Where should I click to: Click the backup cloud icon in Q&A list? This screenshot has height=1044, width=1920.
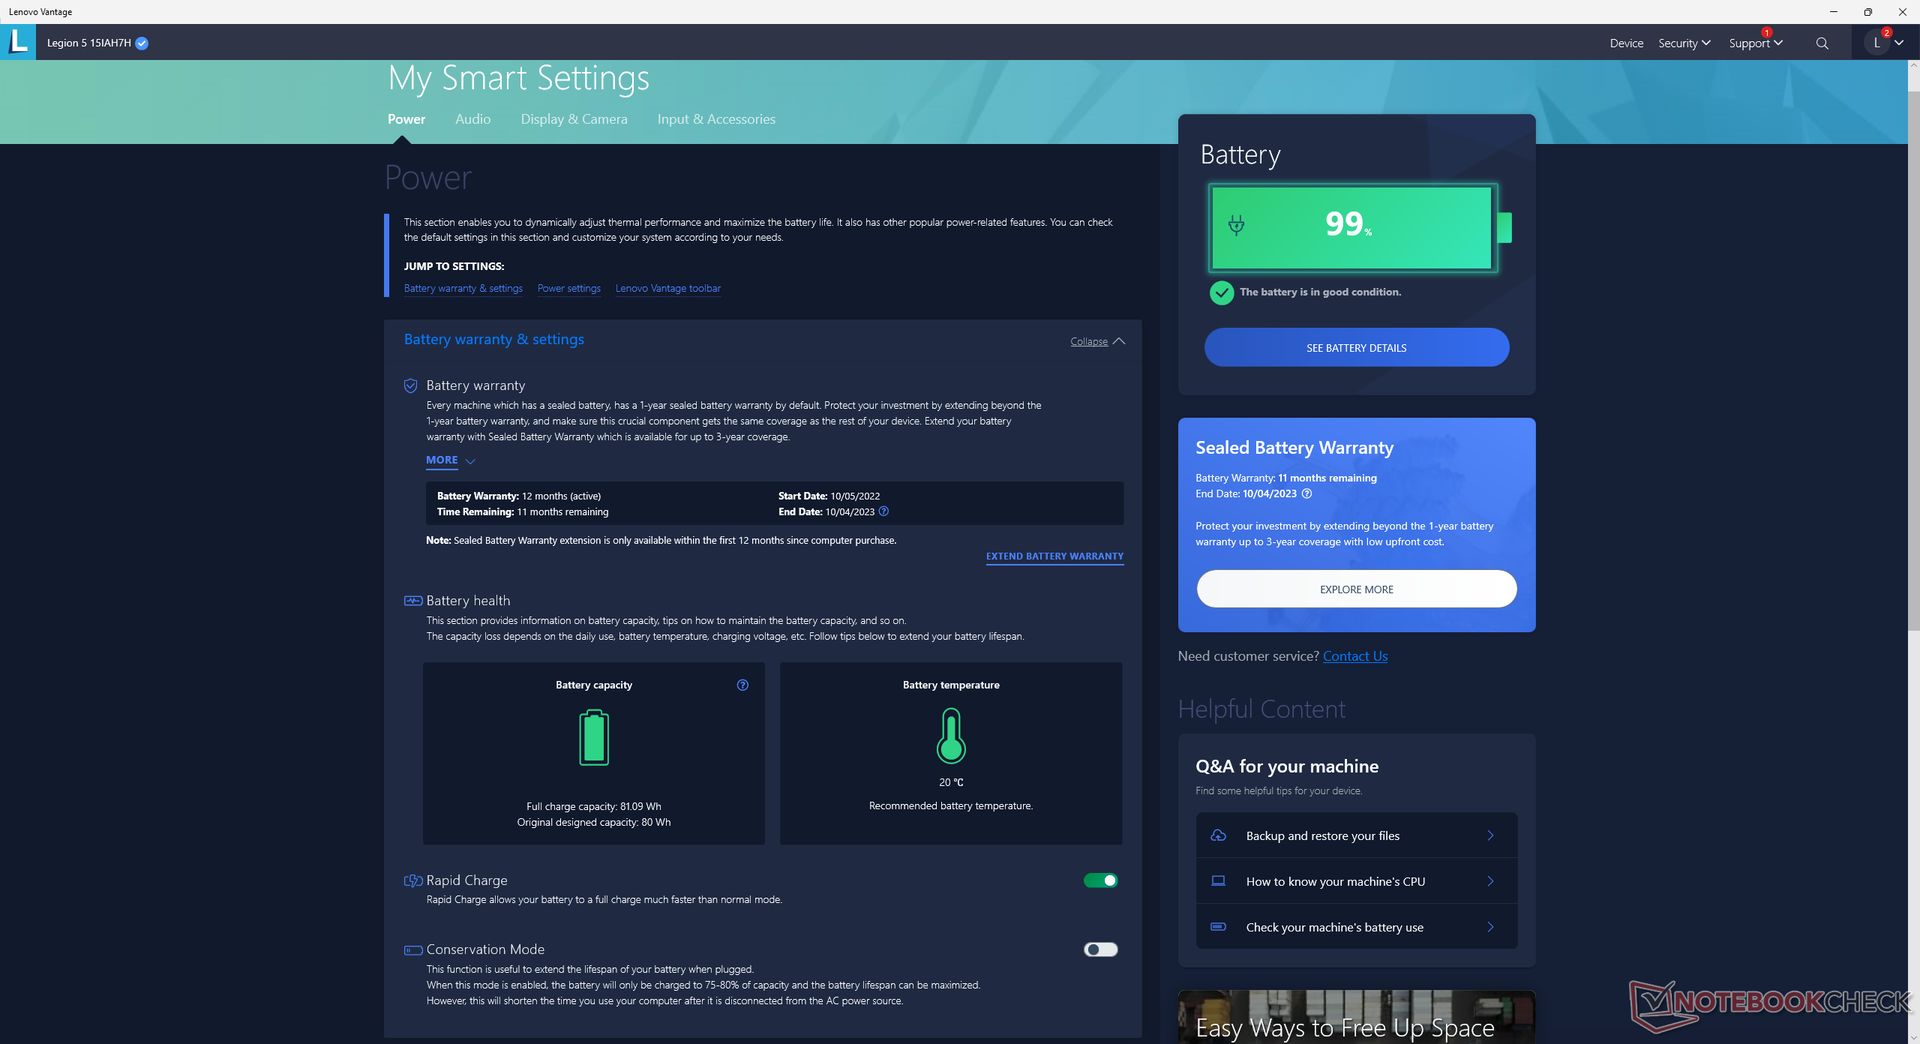click(1218, 836)
